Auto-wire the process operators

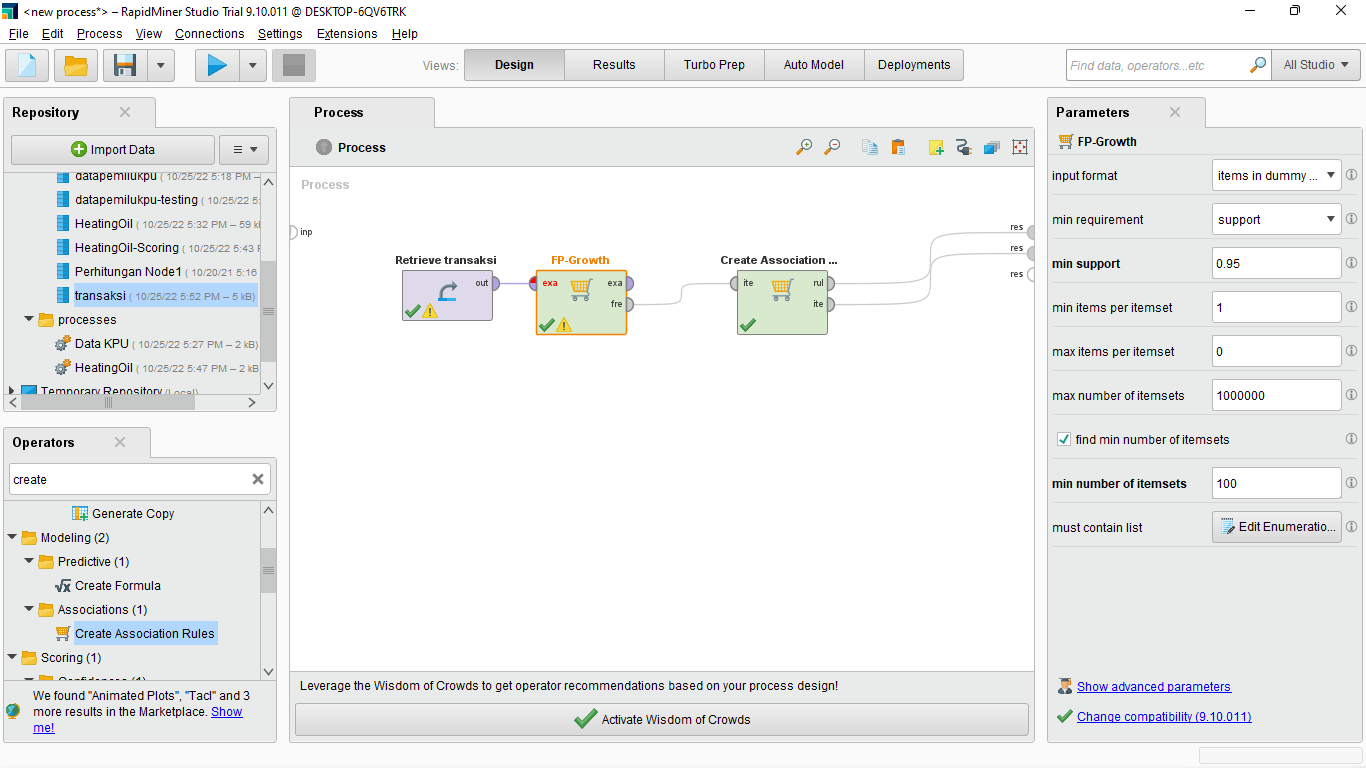pyautogui.click(x=963, y=146)
